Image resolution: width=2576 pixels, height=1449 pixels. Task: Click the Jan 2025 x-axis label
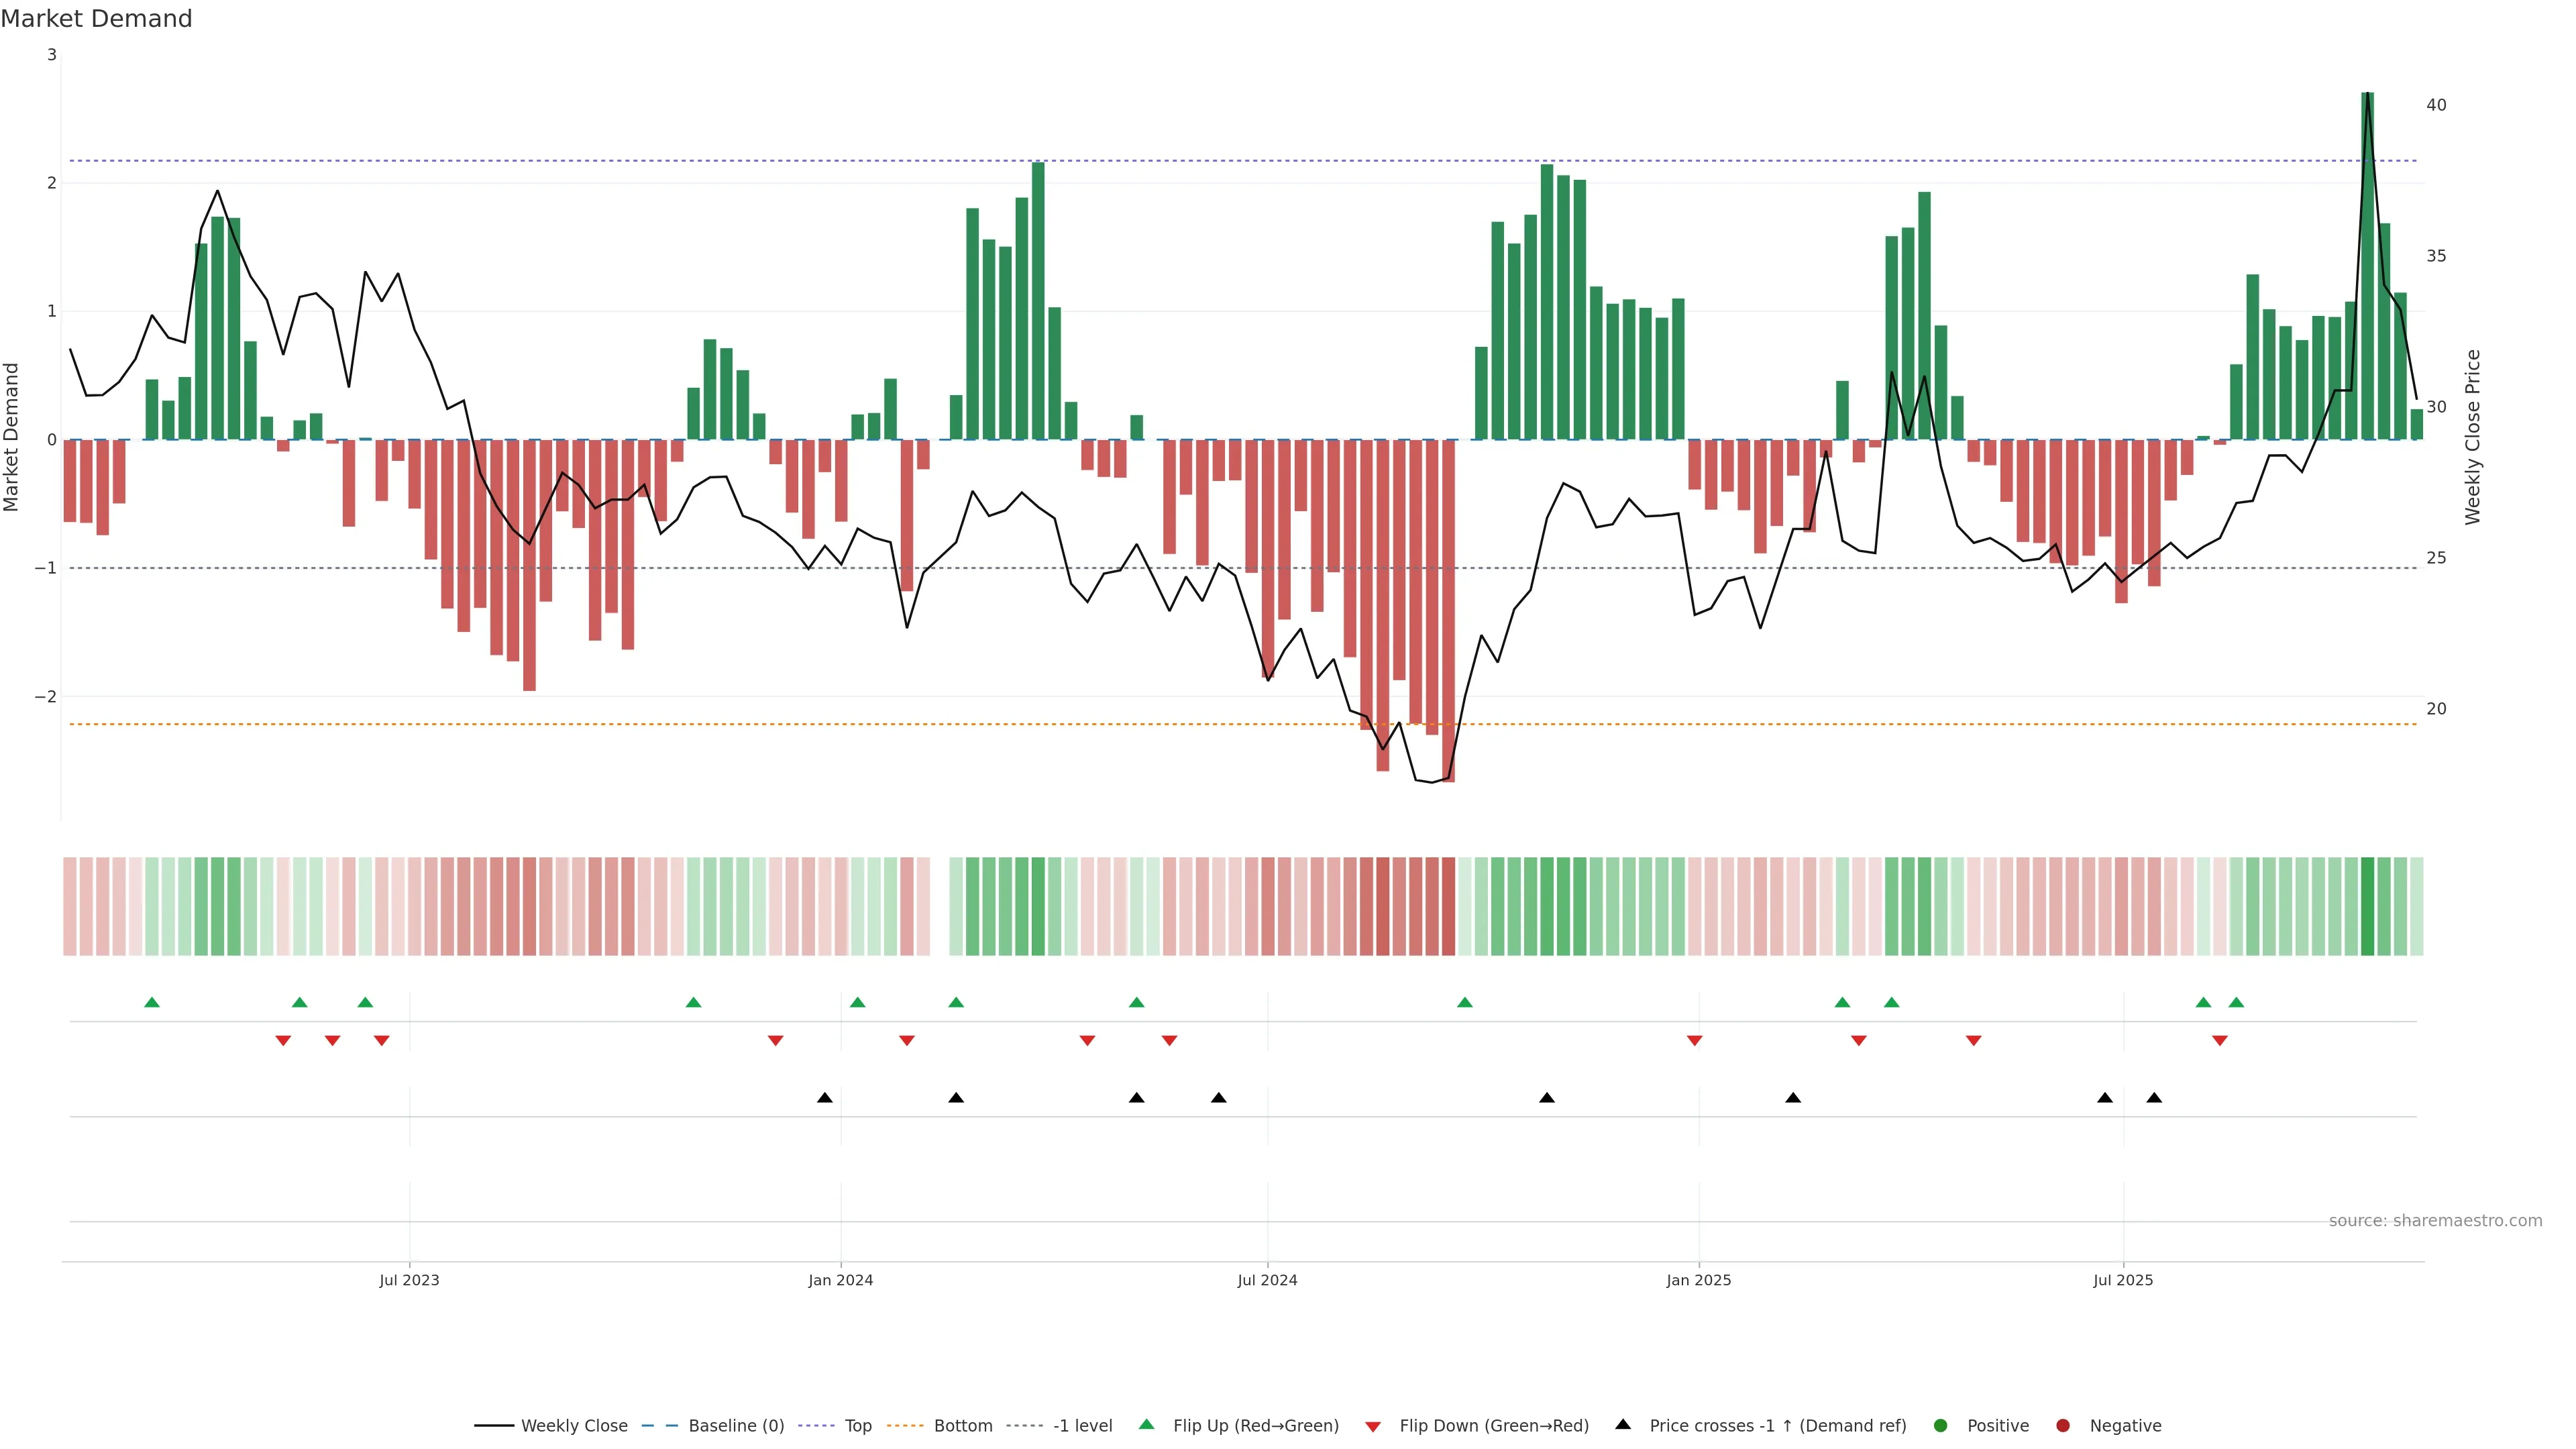[1698, 1280]
